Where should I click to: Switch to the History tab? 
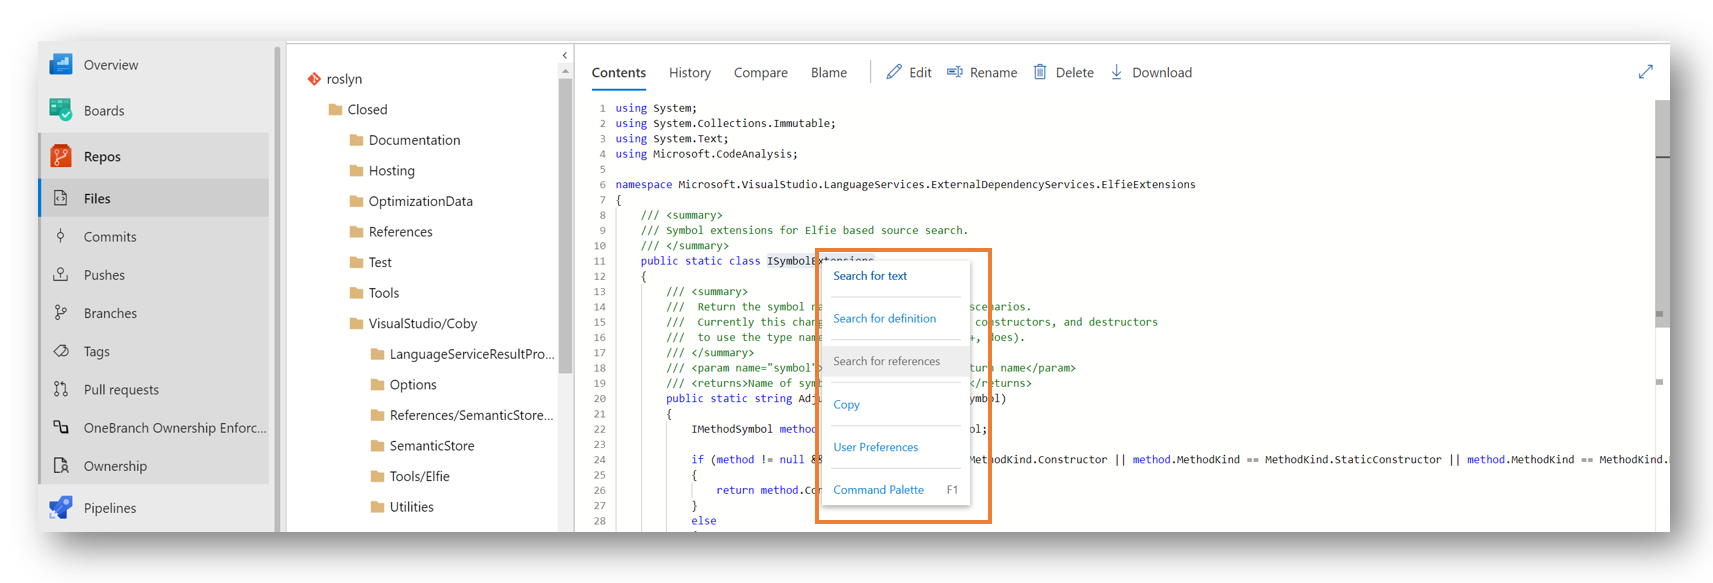point(689,73)
